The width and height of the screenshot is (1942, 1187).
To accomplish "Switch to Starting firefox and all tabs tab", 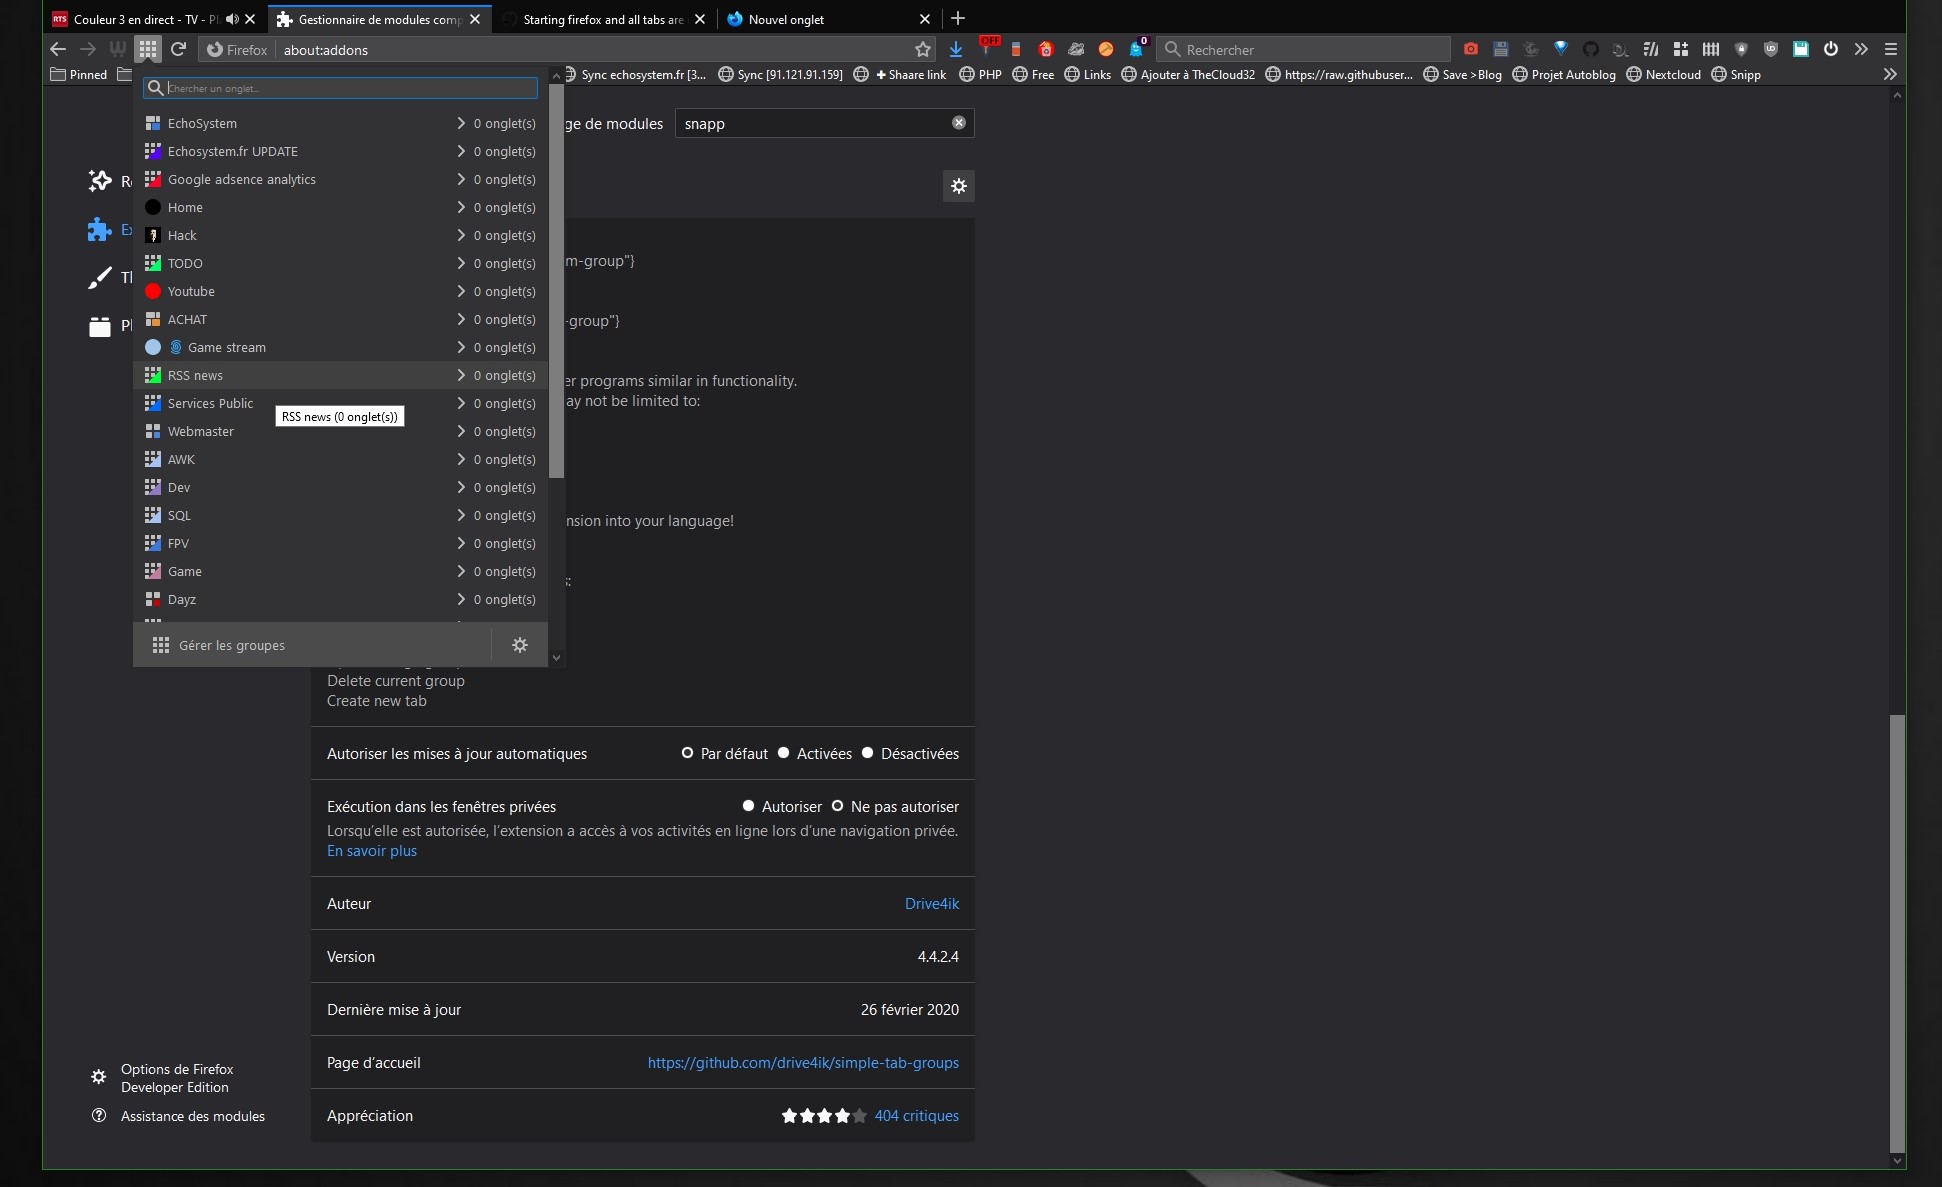I will [x=603, y=19].
